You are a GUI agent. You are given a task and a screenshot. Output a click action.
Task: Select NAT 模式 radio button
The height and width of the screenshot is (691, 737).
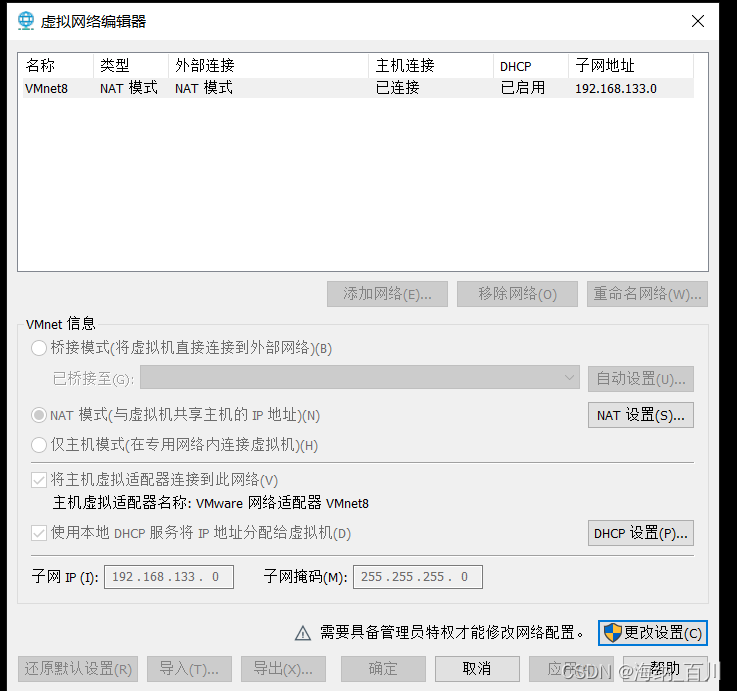tap(39, 415)
